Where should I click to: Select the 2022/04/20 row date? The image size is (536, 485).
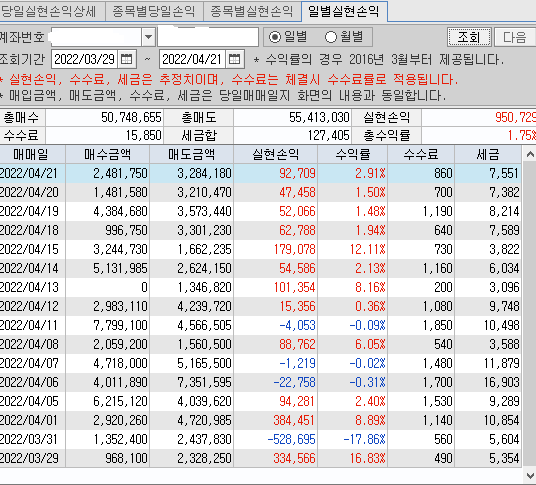(29, 192)
